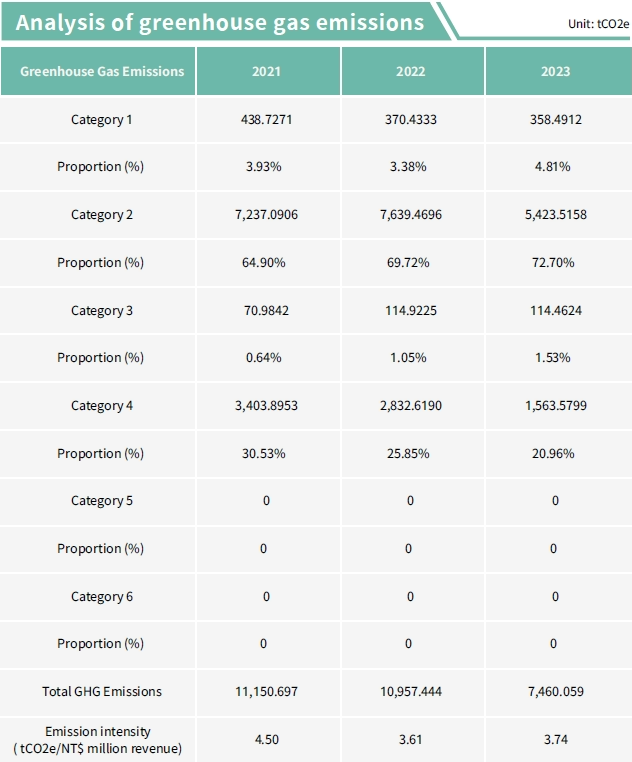This screenshot has height=762, width=632.
Task: Select the 7,639.4696 value cell
Action: coord(411,214)
